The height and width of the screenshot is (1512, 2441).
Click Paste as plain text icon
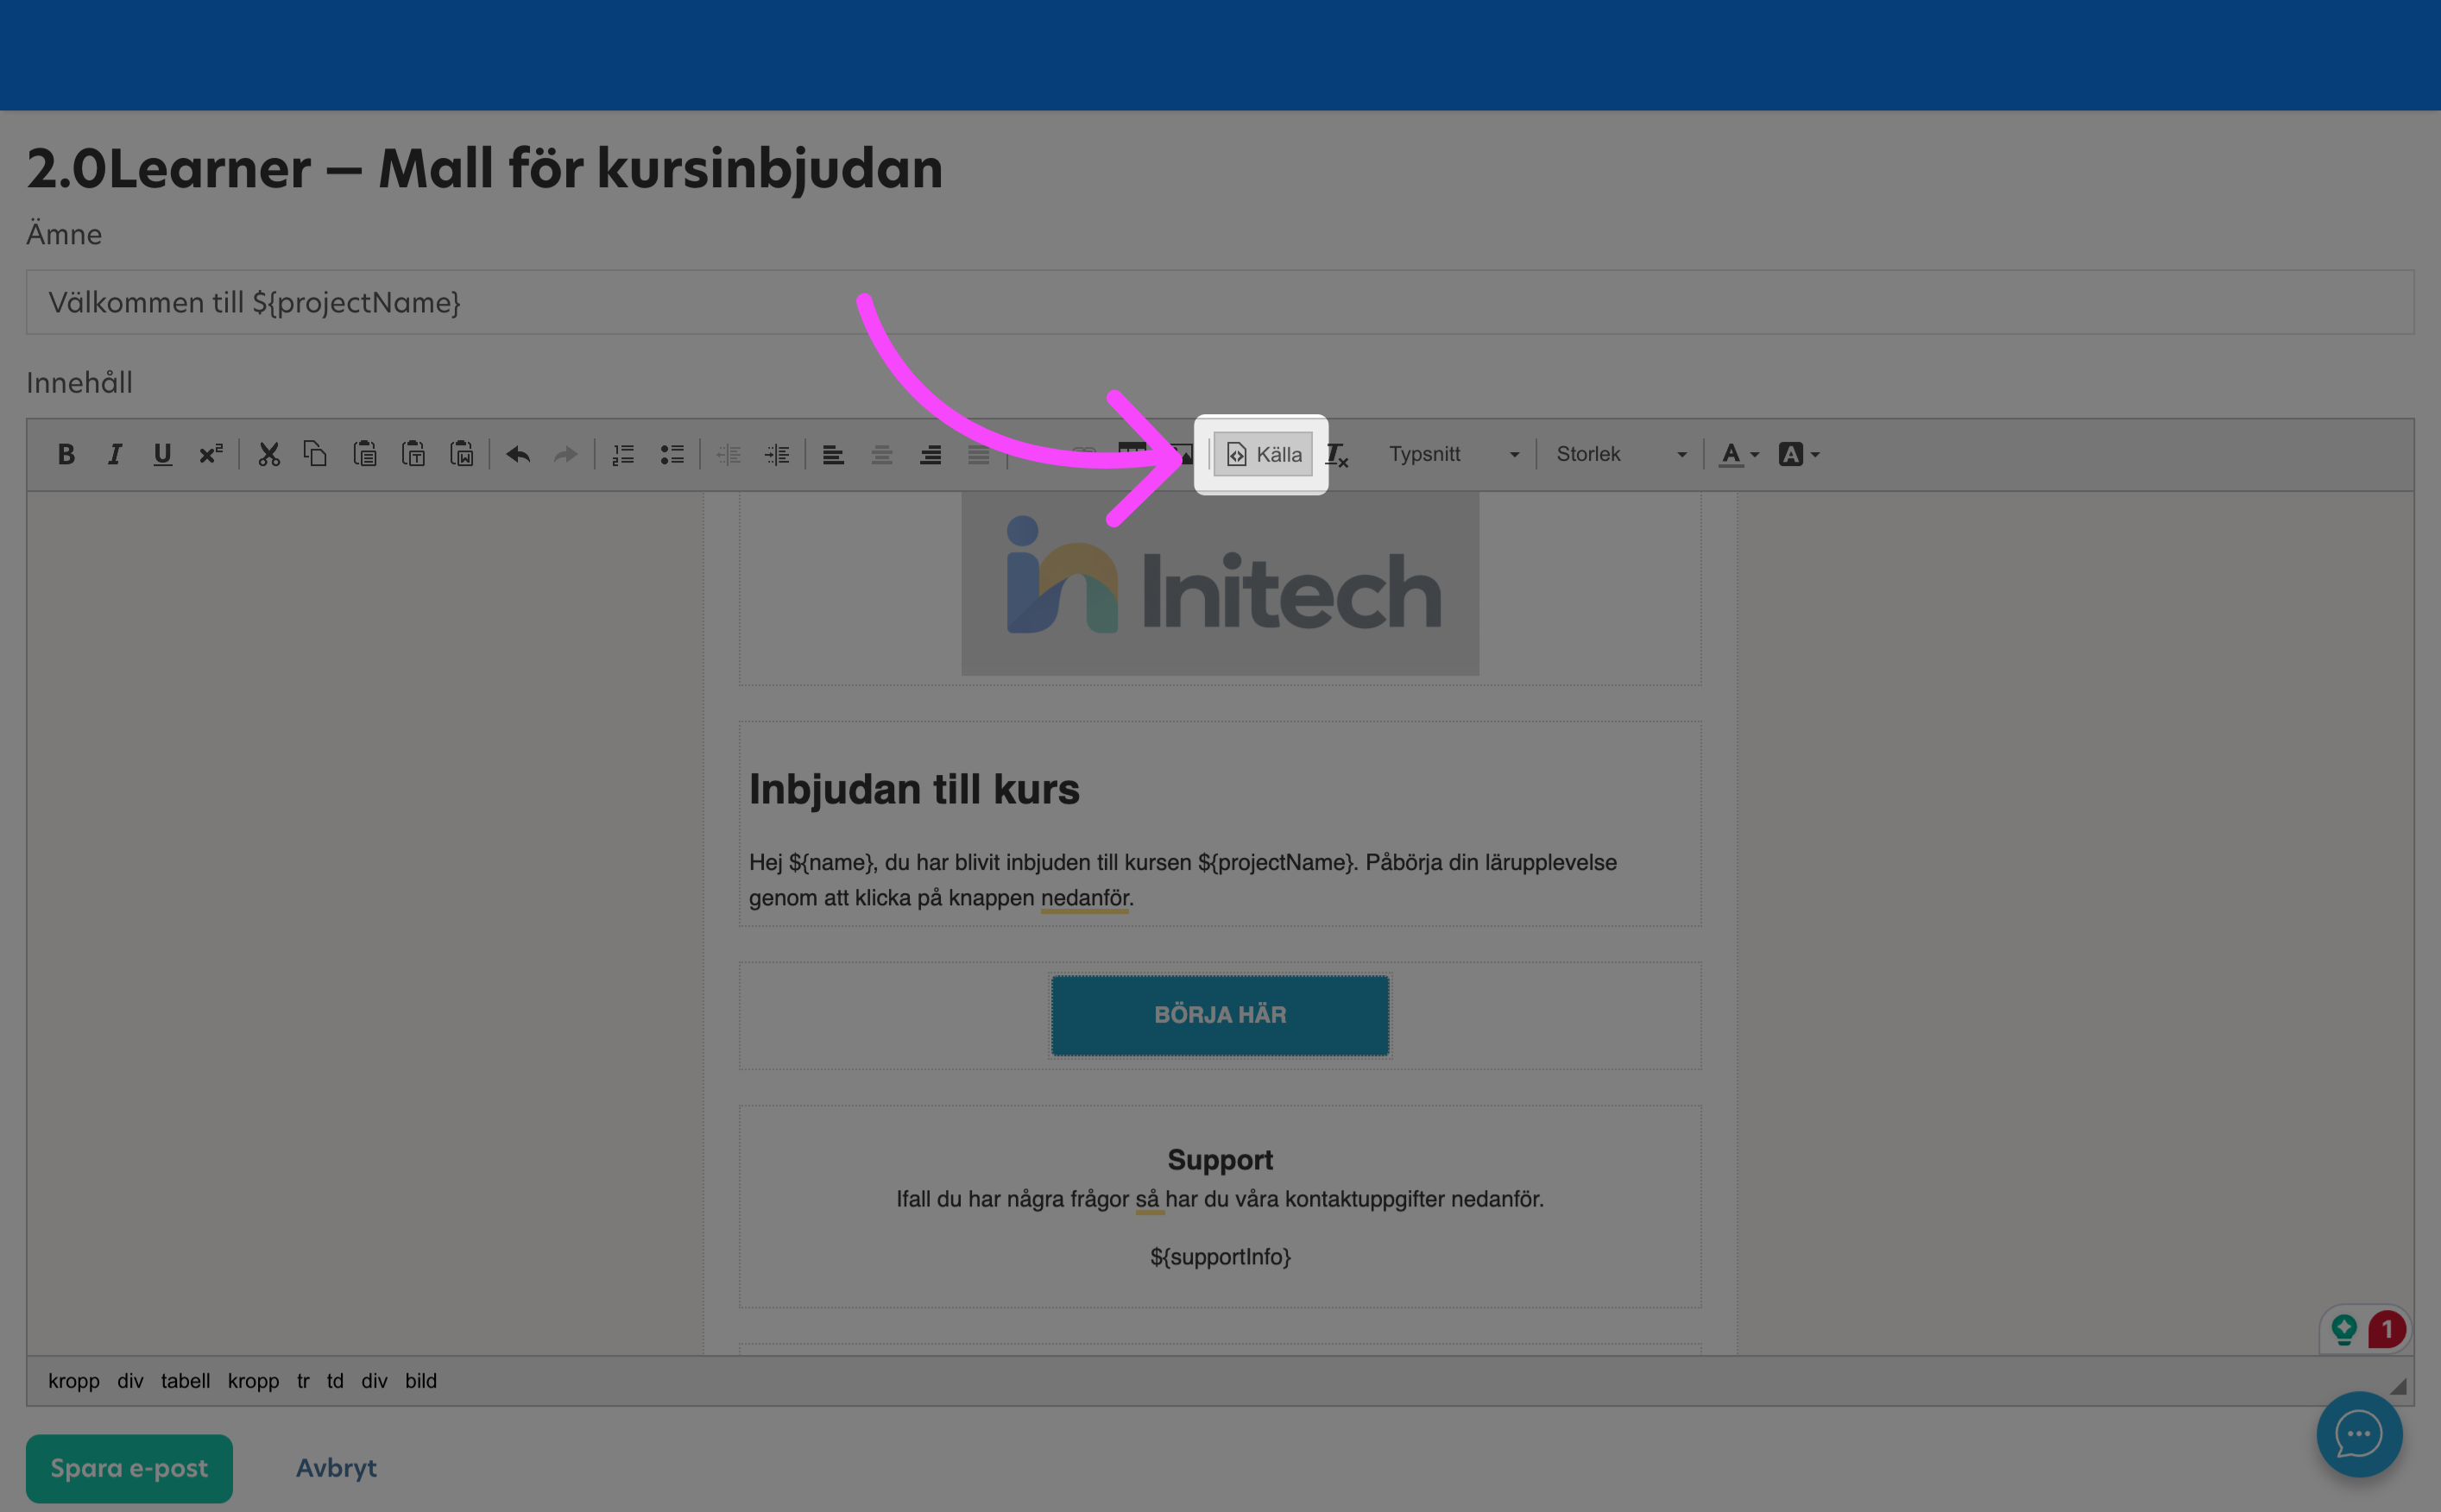coord(413,454)
